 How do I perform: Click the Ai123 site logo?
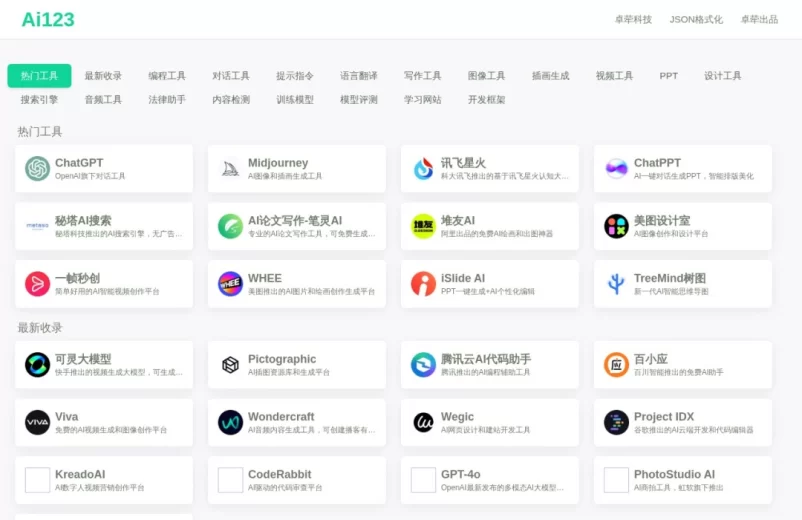[x=48, y=19]
